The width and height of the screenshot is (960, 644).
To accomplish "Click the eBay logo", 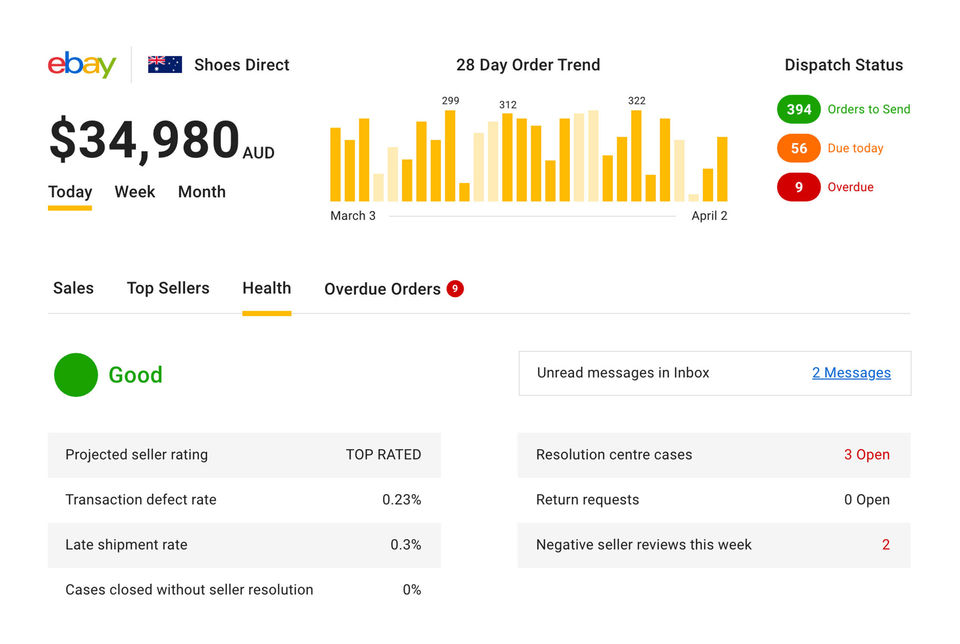I will click(x=82, y=65).
